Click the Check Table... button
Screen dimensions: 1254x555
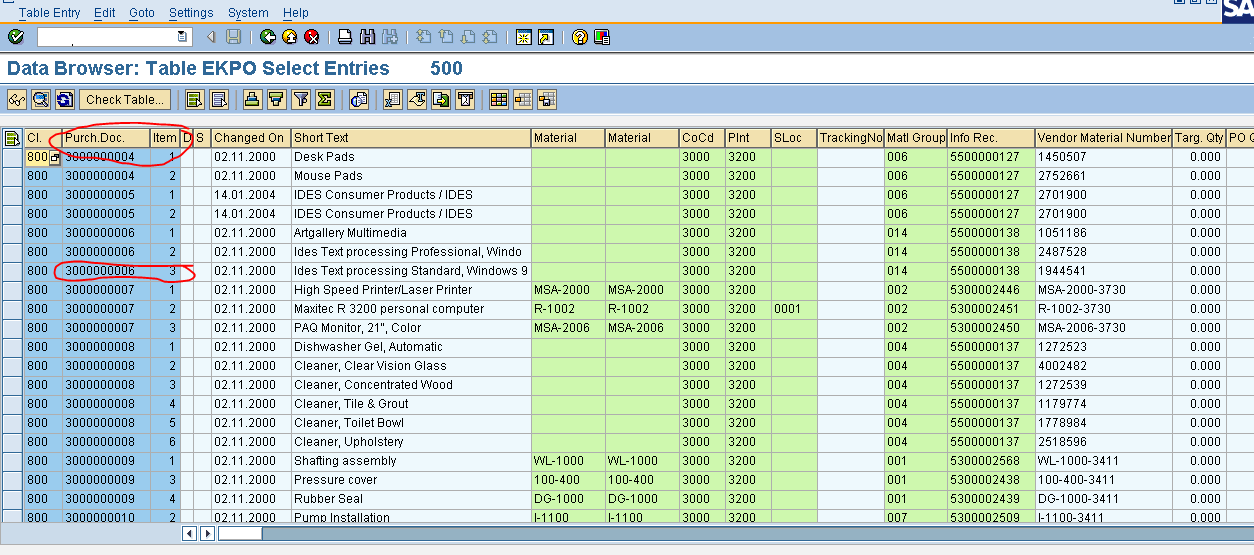124,100
